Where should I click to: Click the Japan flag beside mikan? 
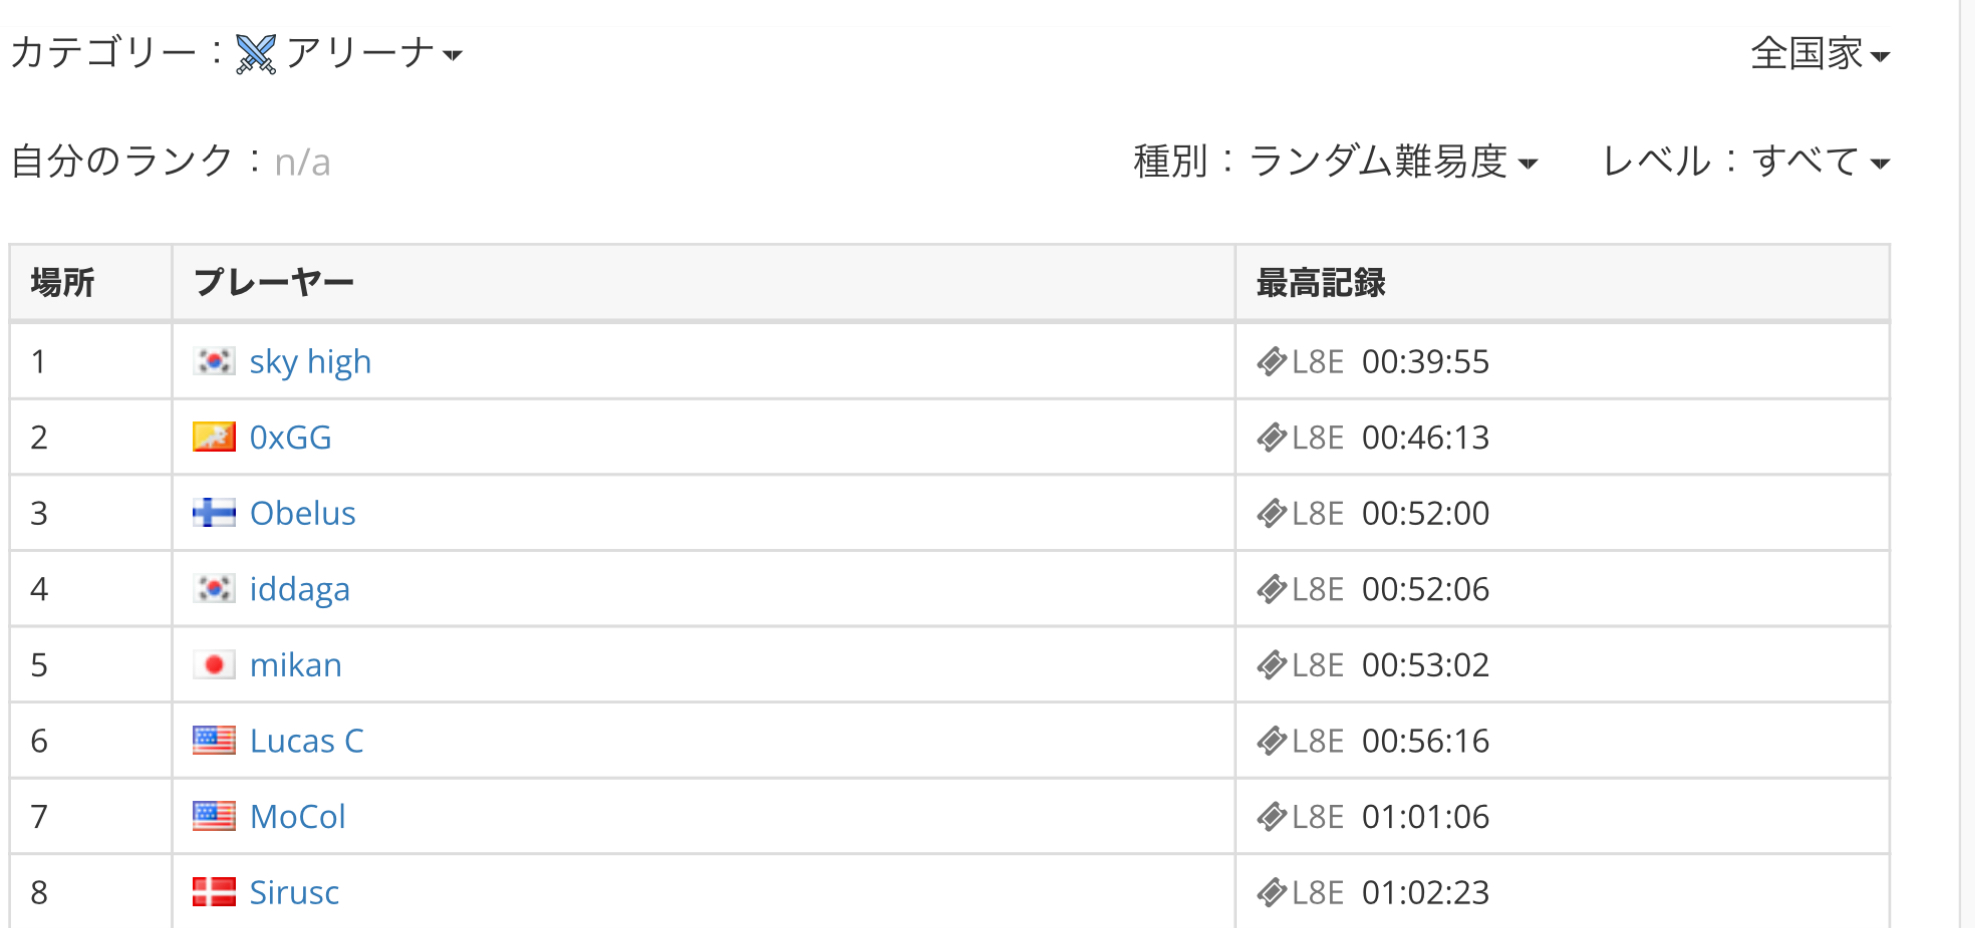pyautogui.click(x=214, y=665)
